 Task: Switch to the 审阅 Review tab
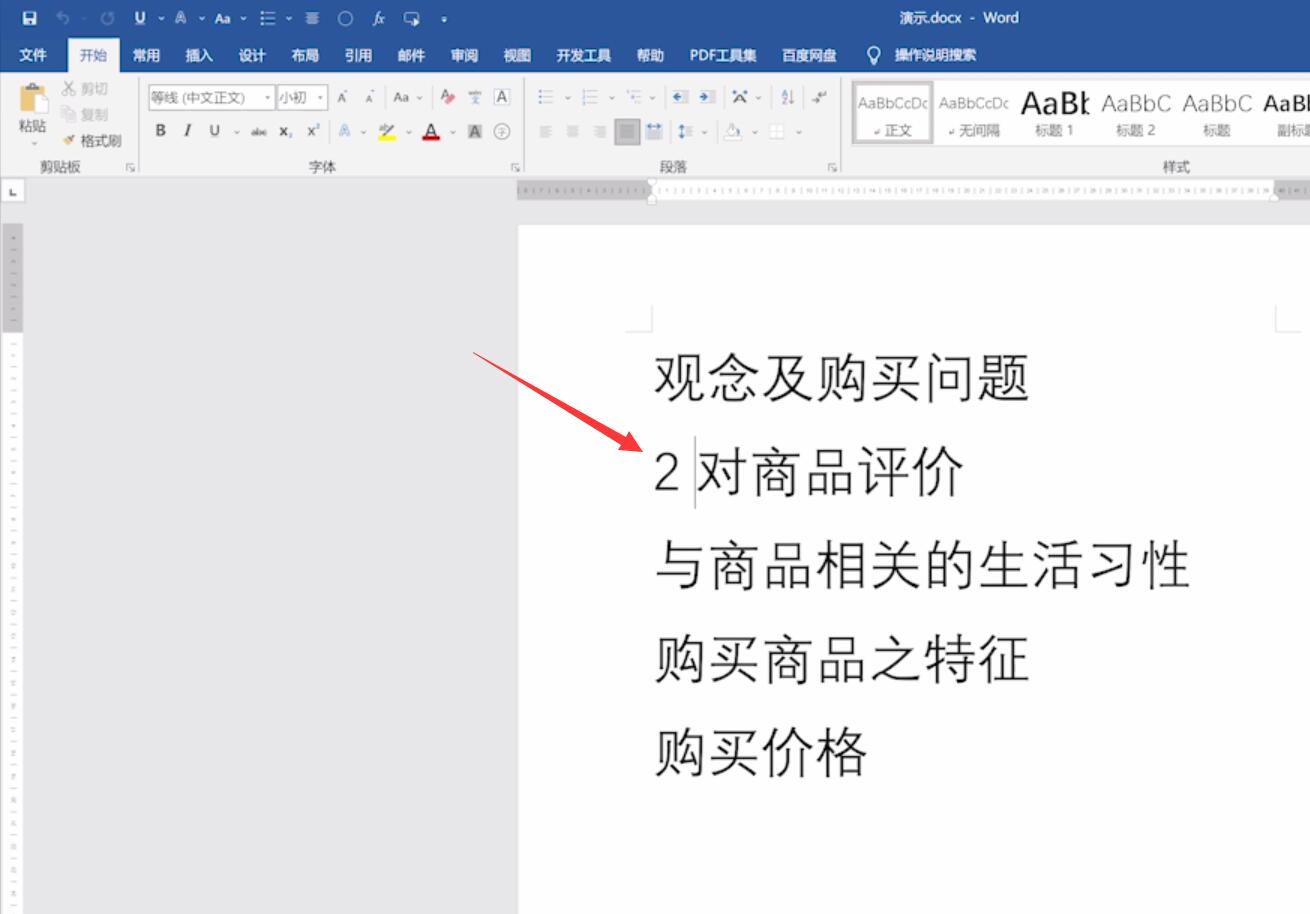pyautogui.click(x=464, y=56)
